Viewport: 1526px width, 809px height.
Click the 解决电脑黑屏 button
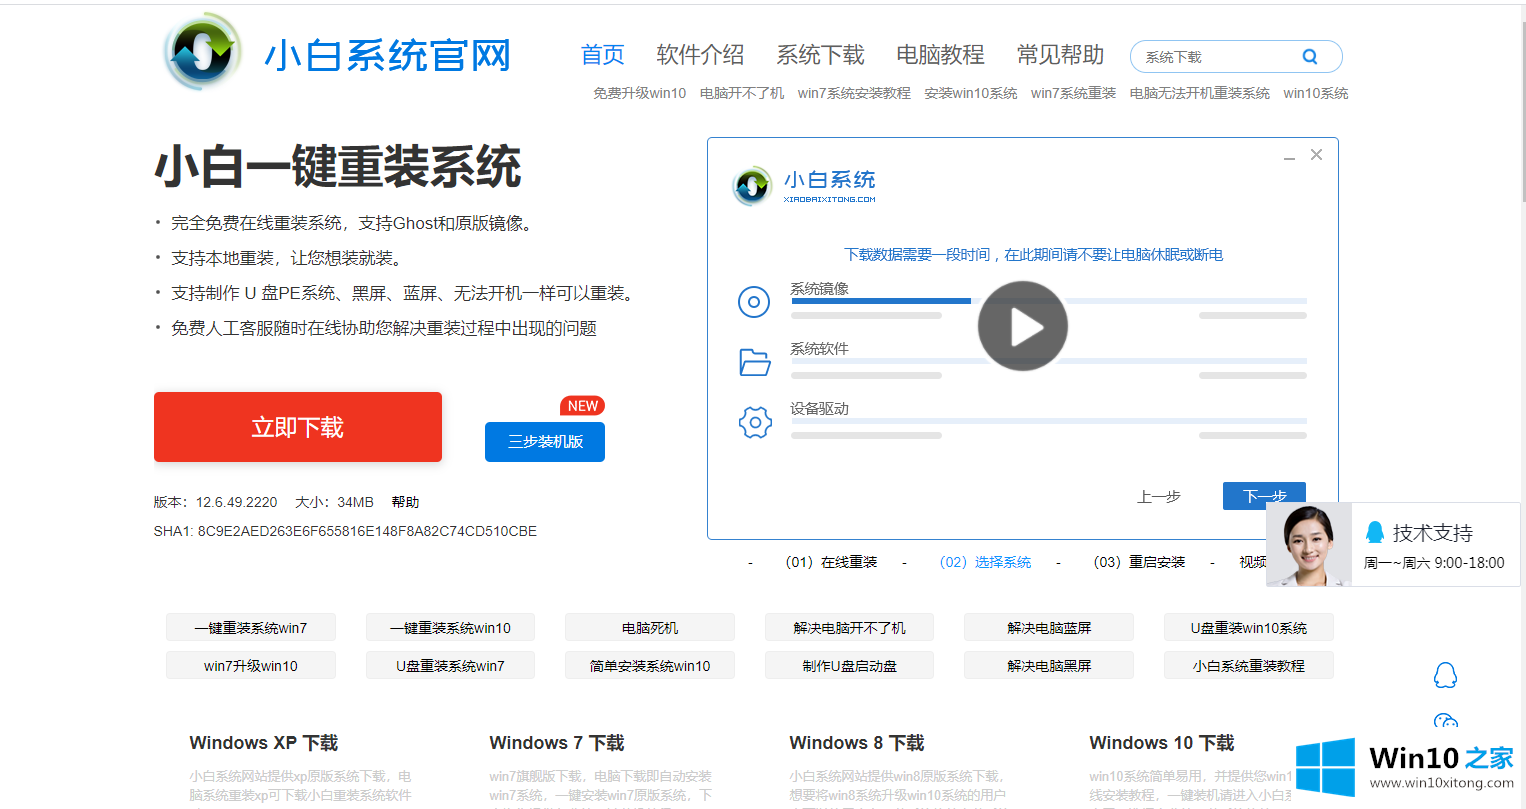click(x=1049, y=666)
